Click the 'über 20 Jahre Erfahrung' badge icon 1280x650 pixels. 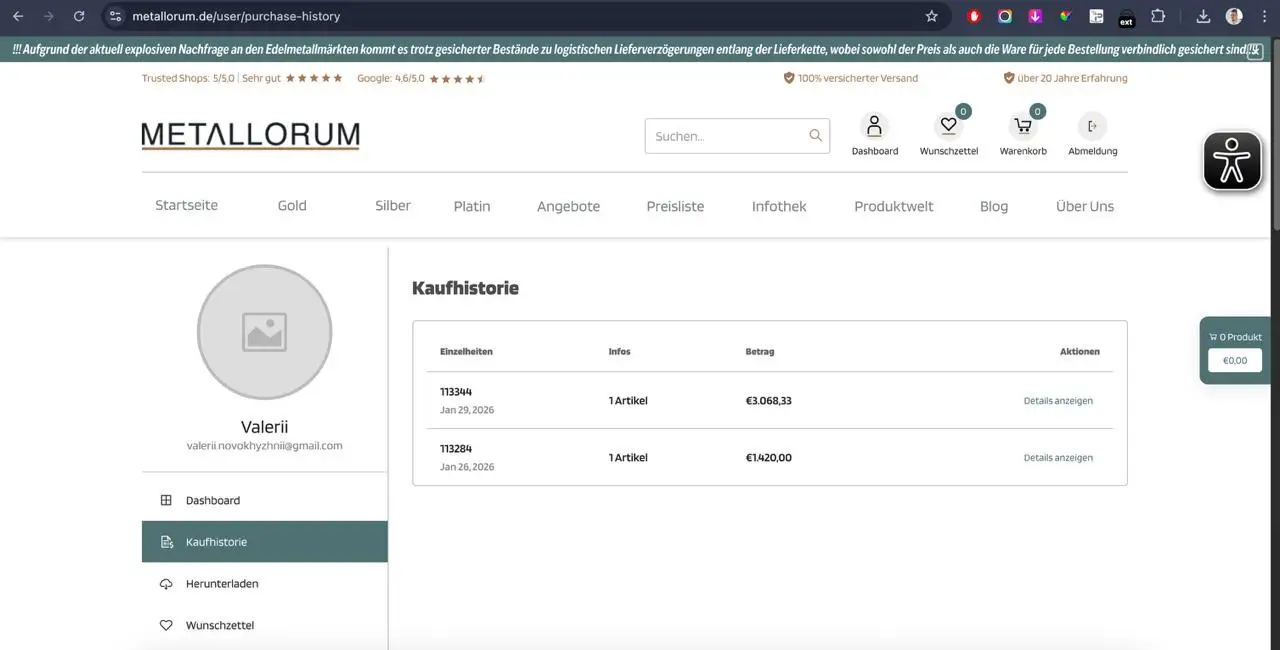pos(1009,77)
